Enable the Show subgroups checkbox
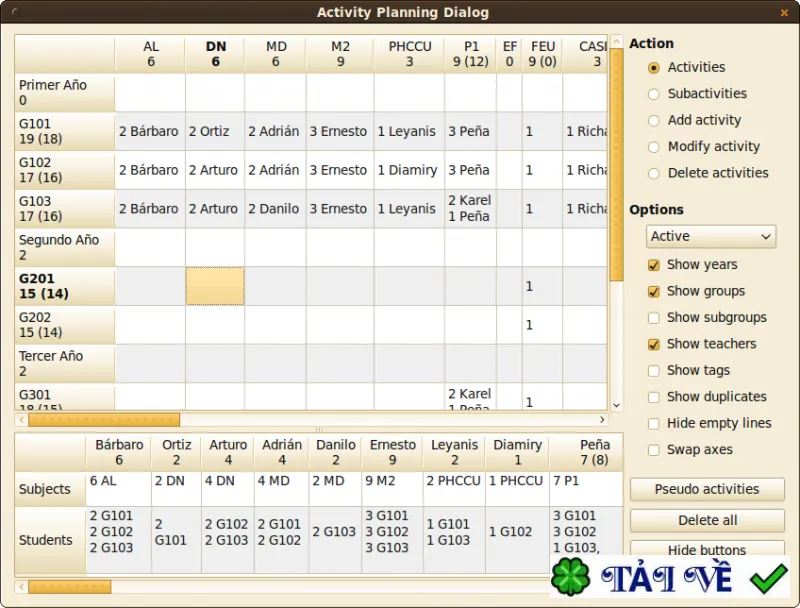Viewport: 800px width, 608px height. (654, 318)
